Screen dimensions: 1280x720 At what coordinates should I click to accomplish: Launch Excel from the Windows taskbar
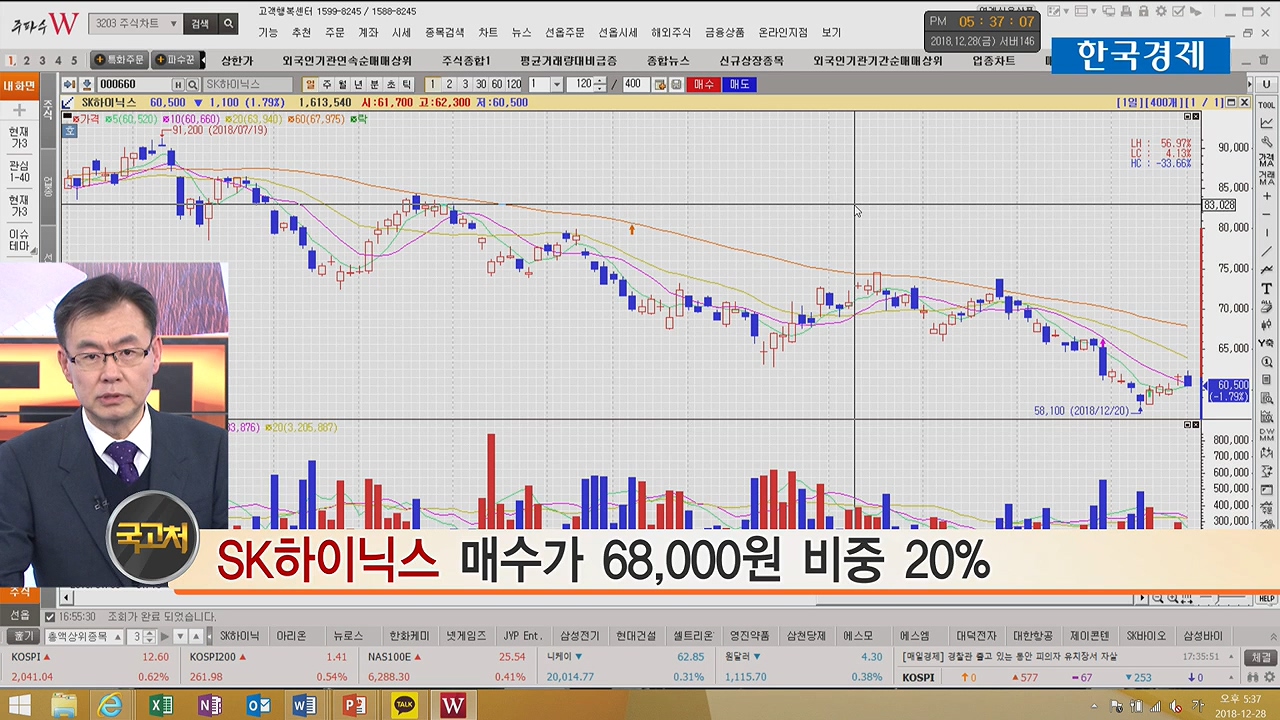(x=161, y=705)
